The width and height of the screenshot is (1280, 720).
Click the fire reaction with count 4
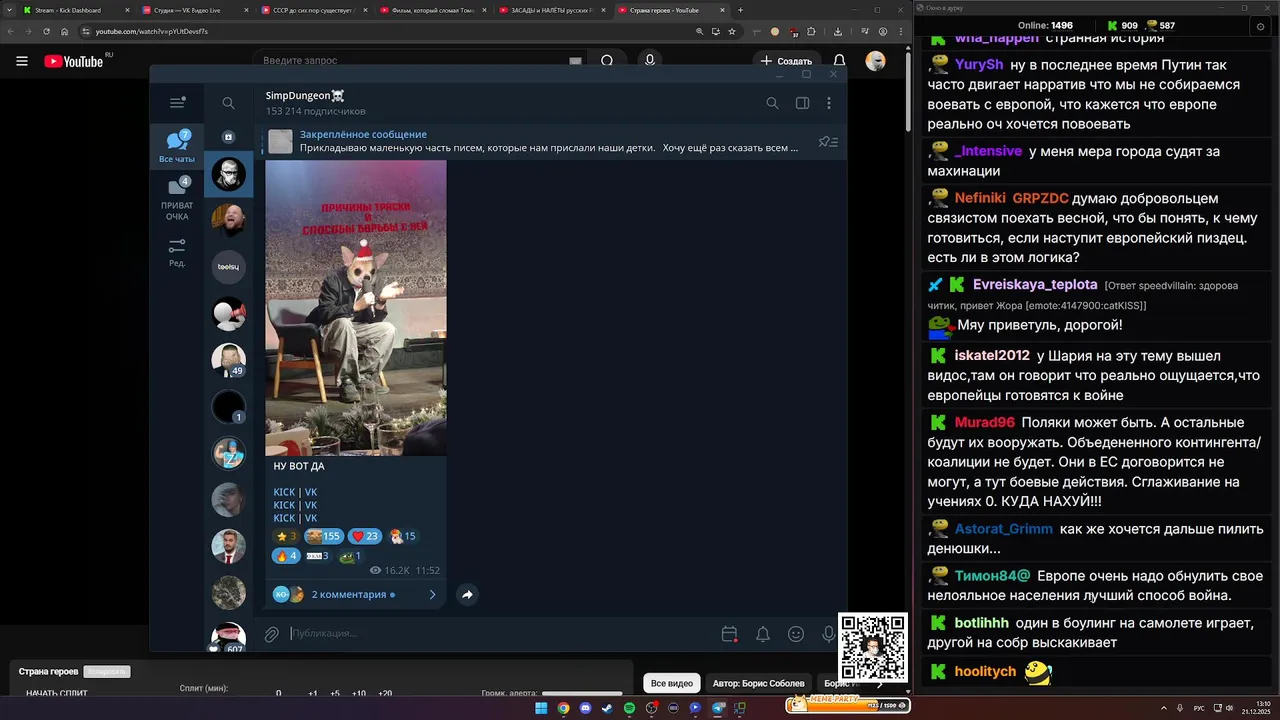click(x=286, y=556)
